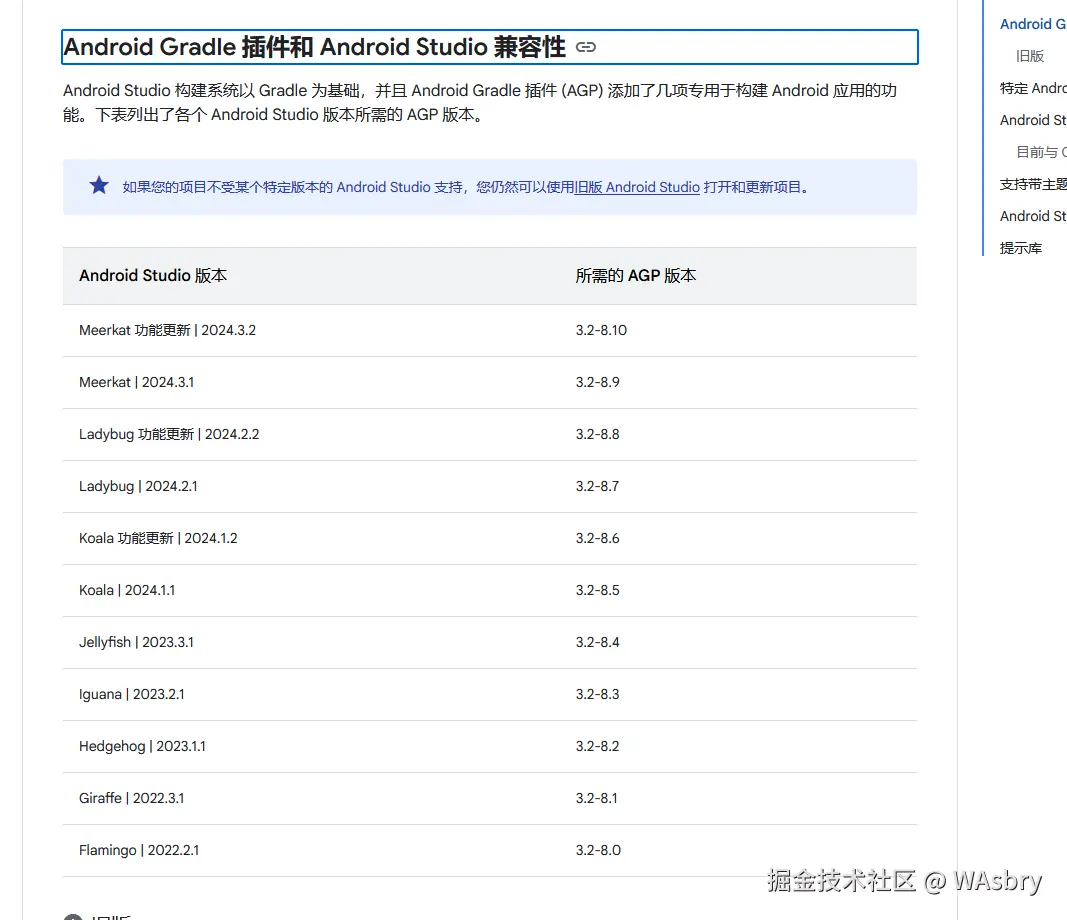Click AGP value '3.2-8.8'
The height and width of the screenshot is (920, 1067).
click(x=597, y=434)
